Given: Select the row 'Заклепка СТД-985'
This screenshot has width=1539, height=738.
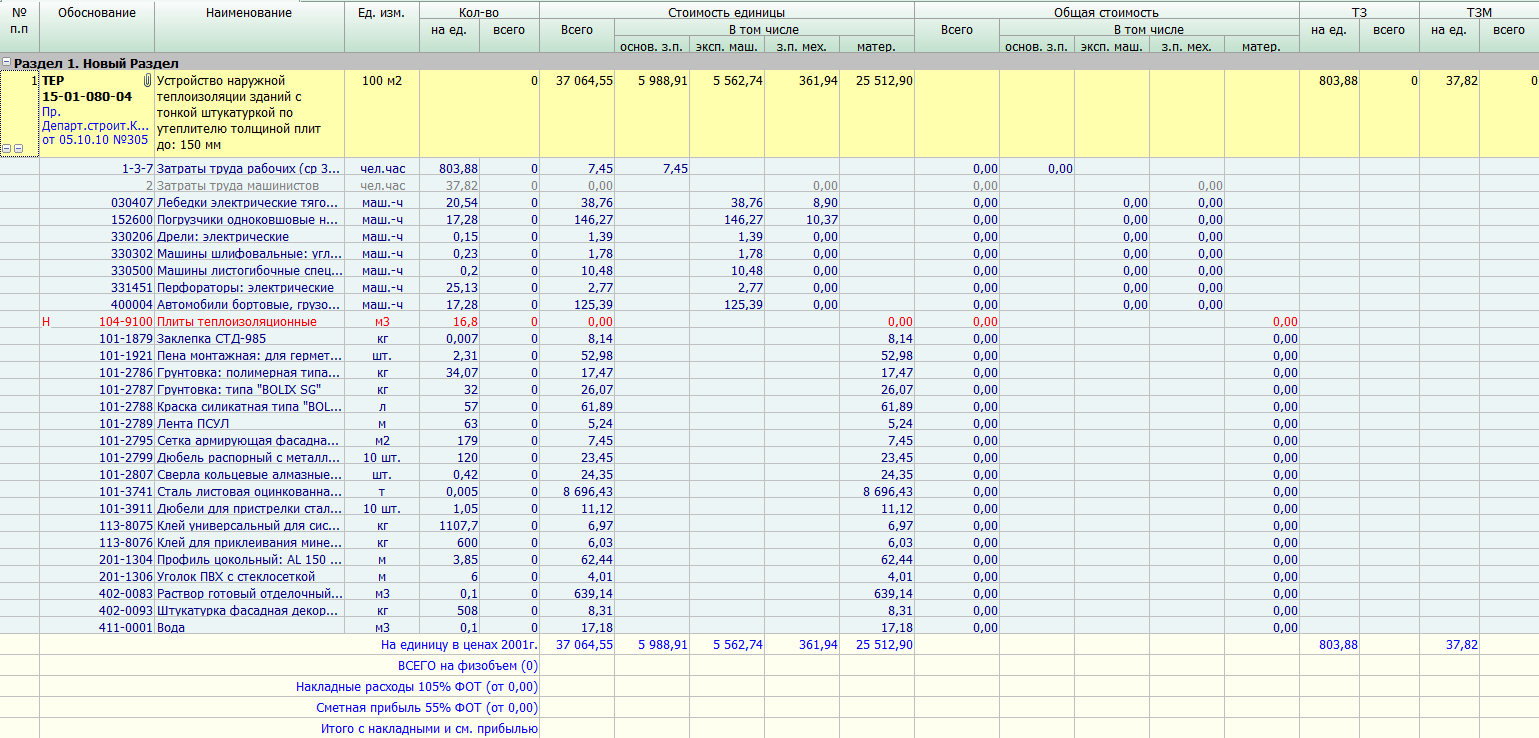Looking at the screenshot, I should point(769,338).
